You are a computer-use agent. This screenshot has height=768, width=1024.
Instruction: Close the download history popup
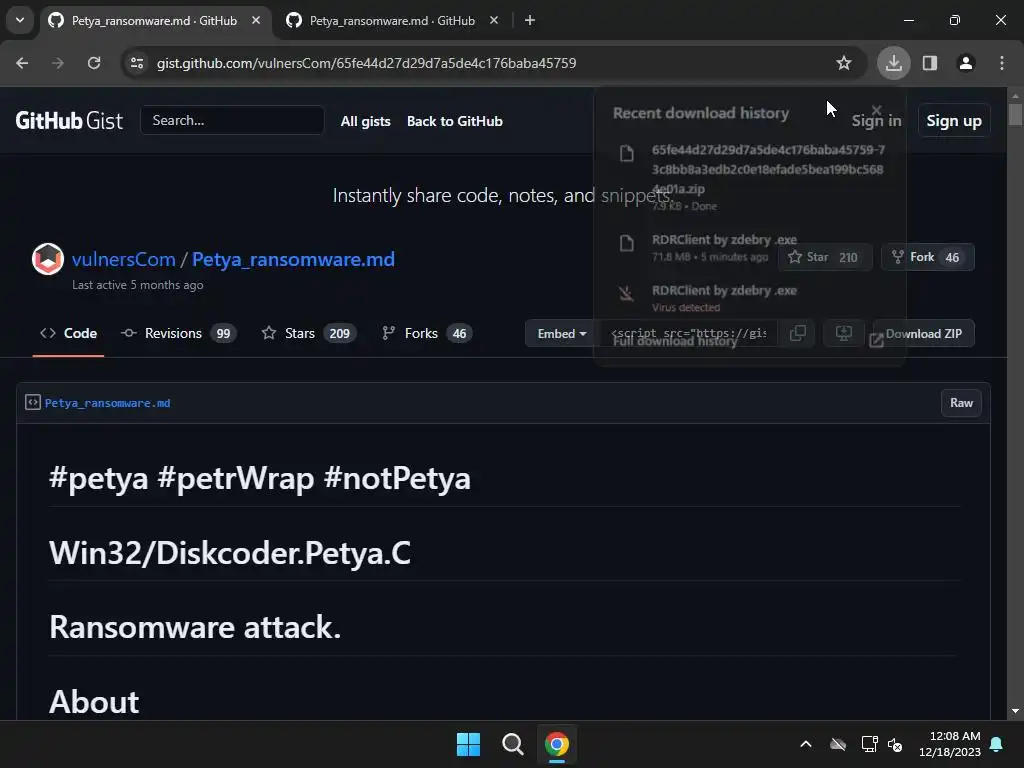(x=876, y=110)
